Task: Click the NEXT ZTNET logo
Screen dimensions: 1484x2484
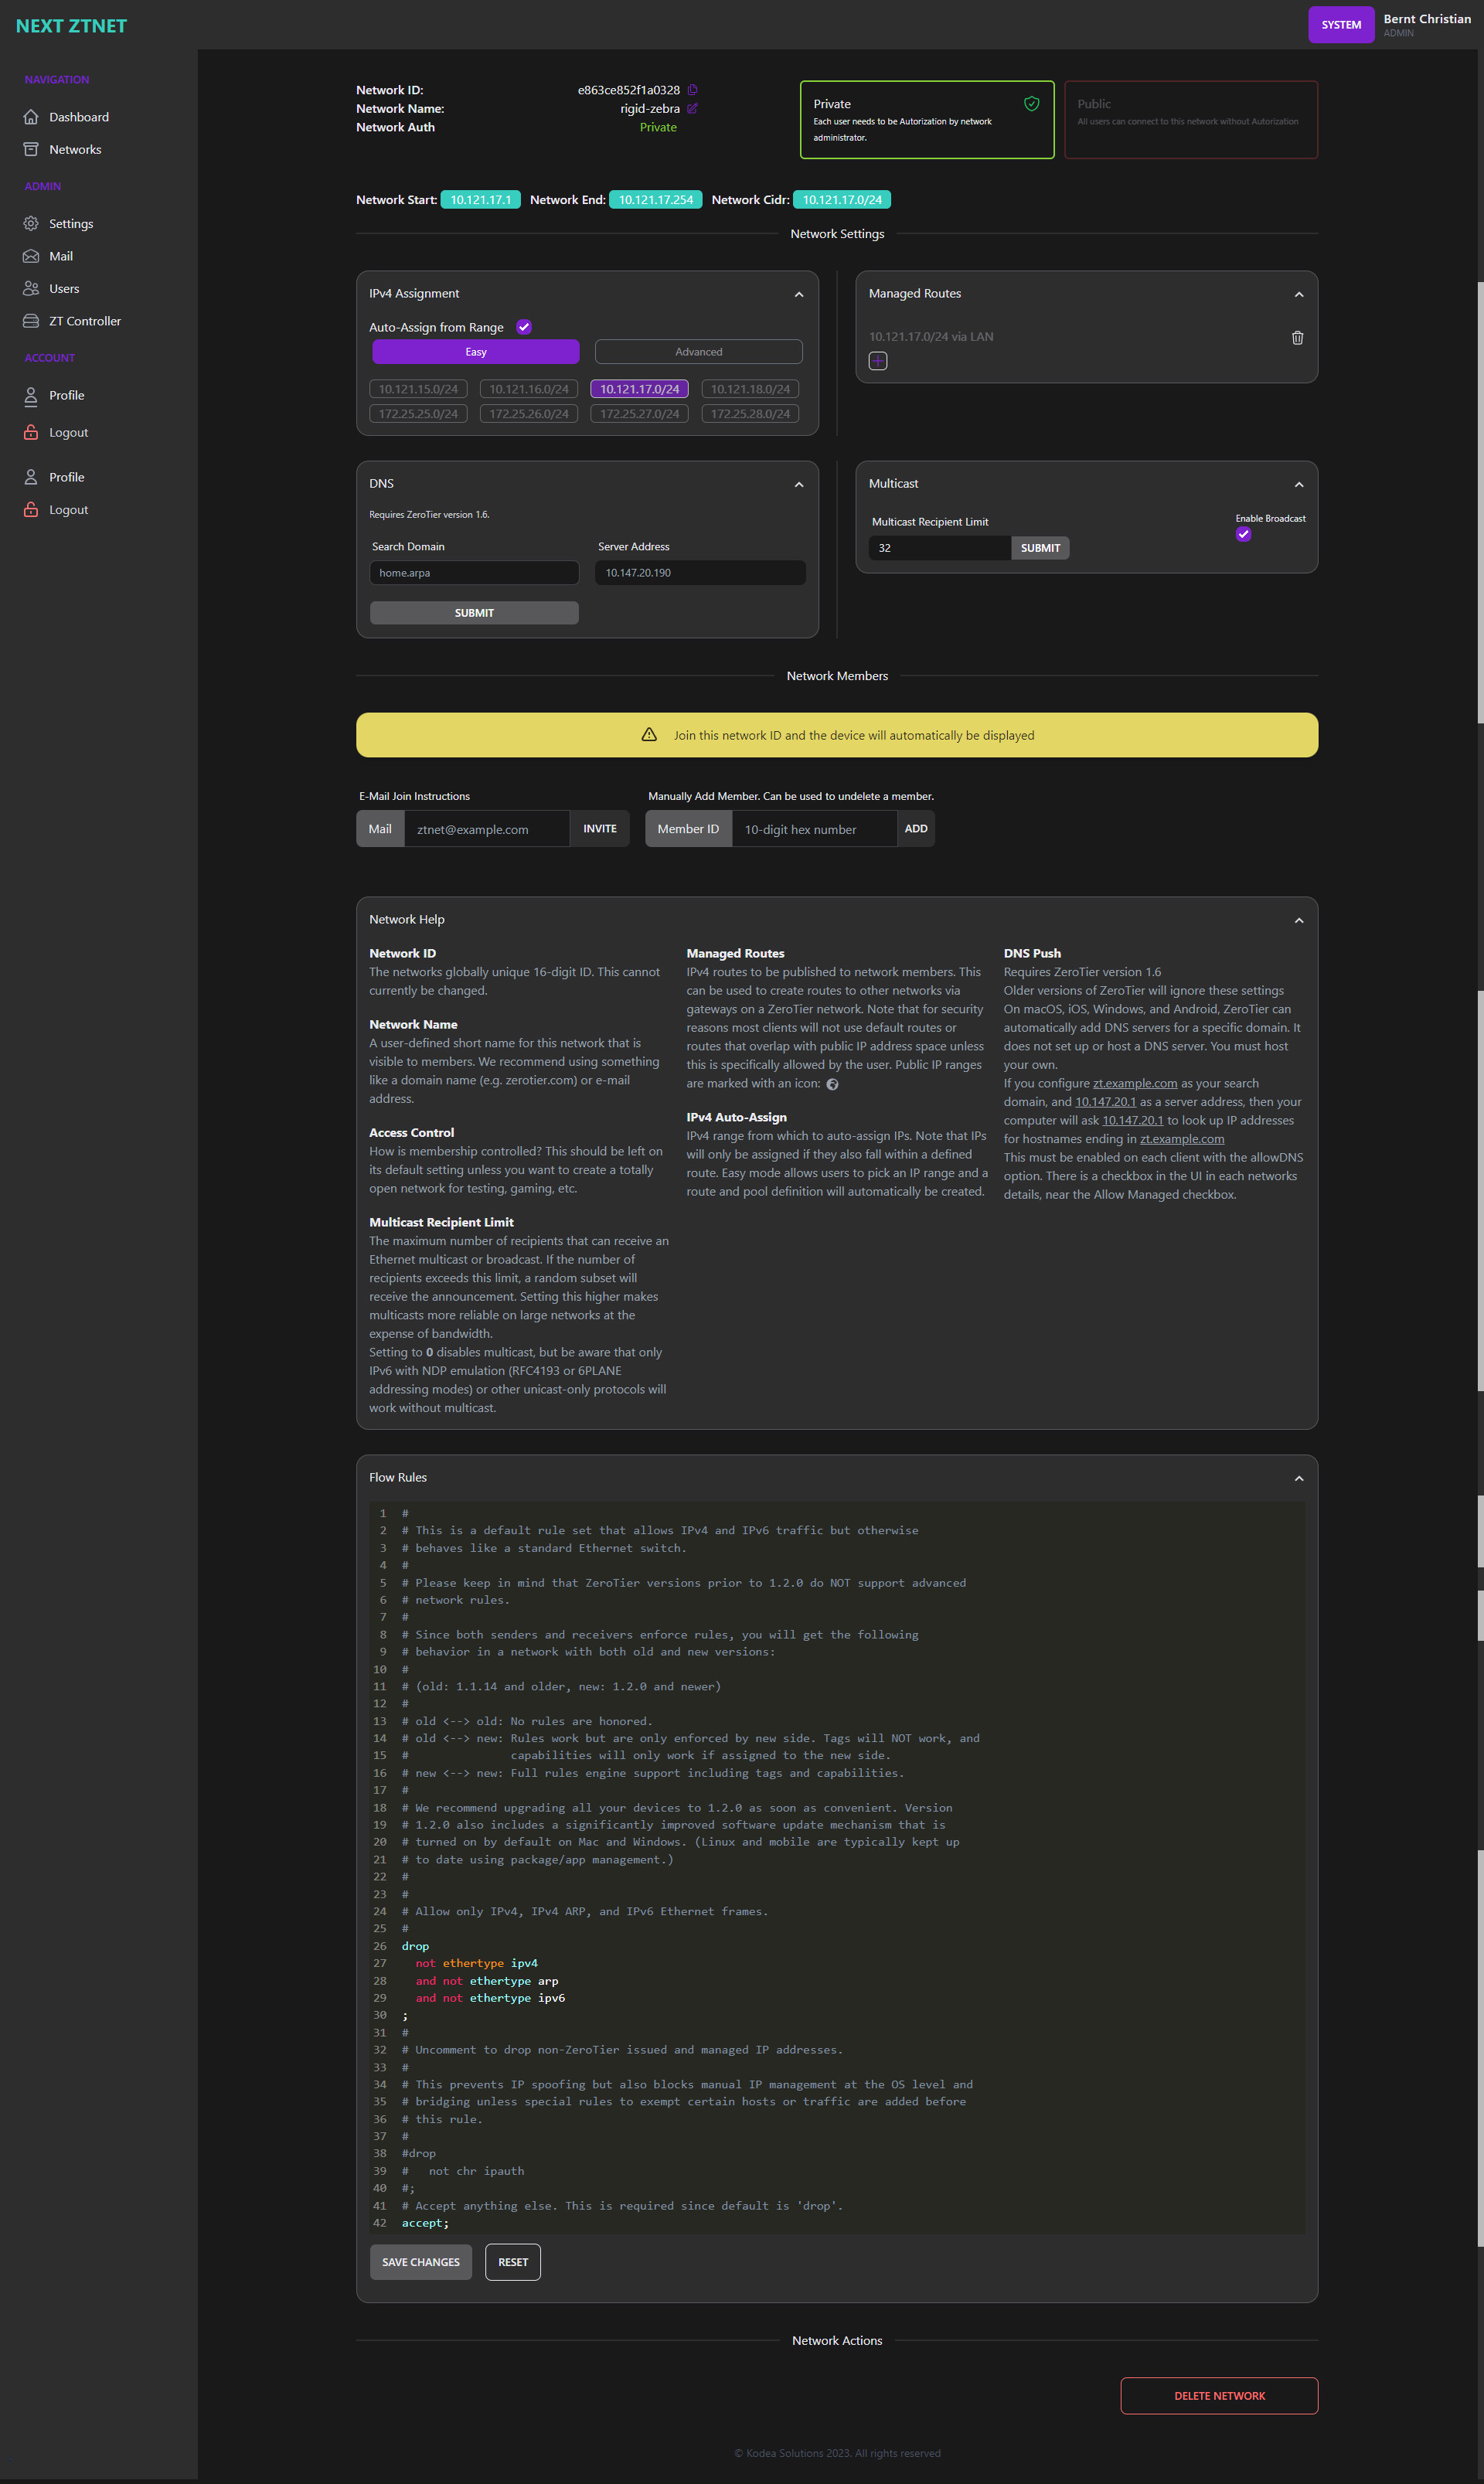Action: (x=71, y=26)
